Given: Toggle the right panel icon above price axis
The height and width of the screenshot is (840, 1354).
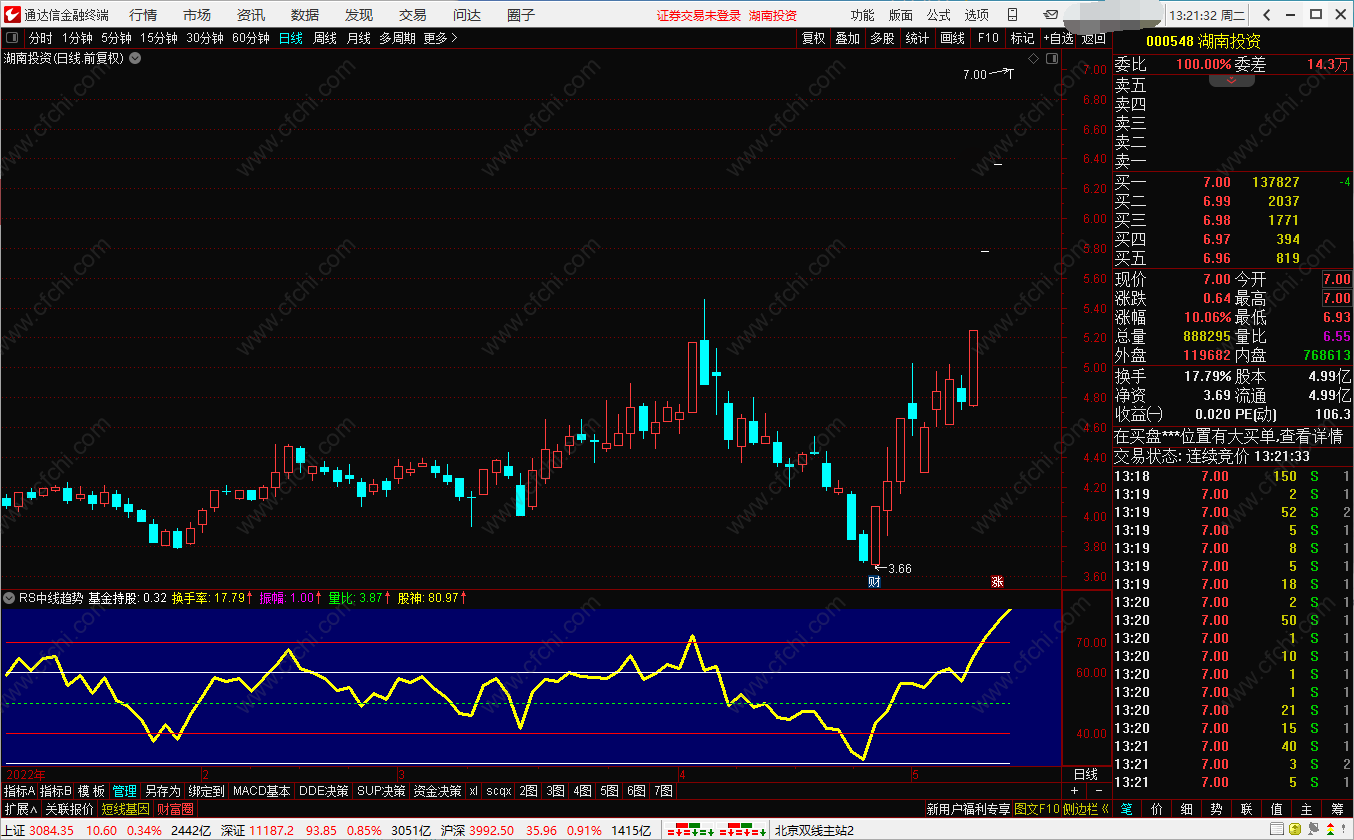Looking at the screenshot, I should point(1050,58).
